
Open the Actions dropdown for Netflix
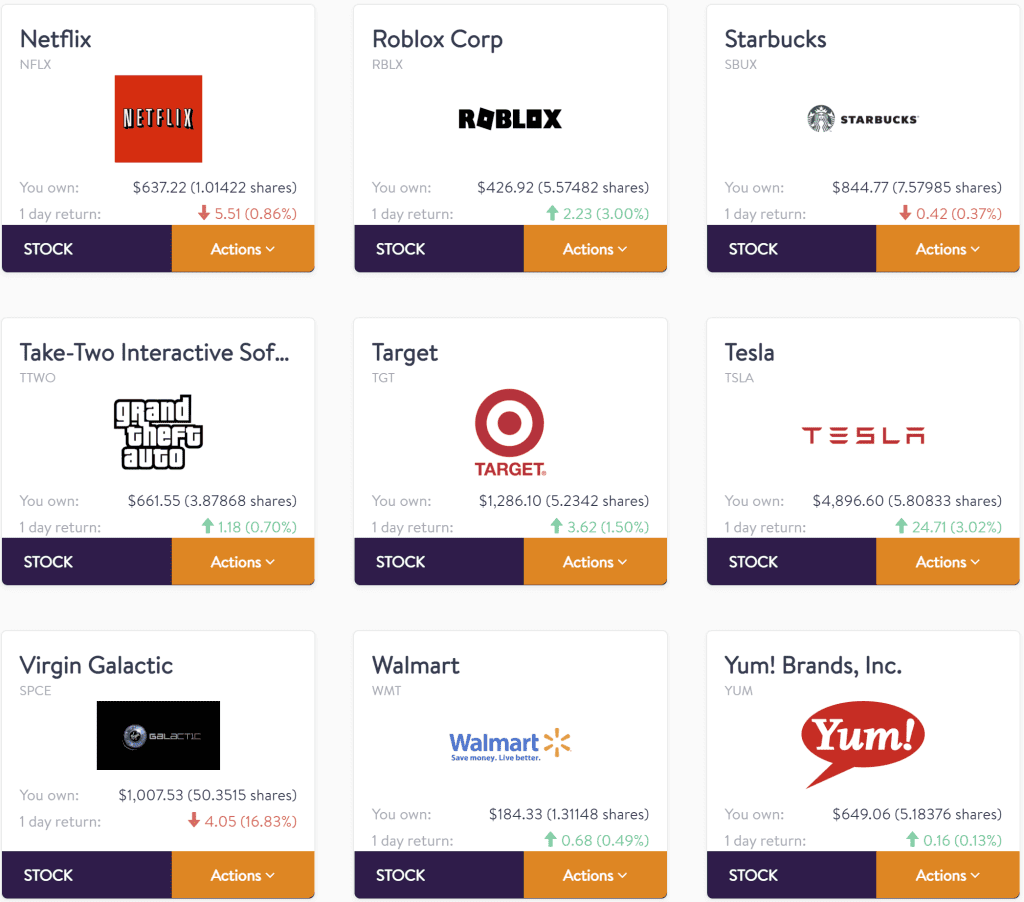pyautogui.click(x=243, y=249)
